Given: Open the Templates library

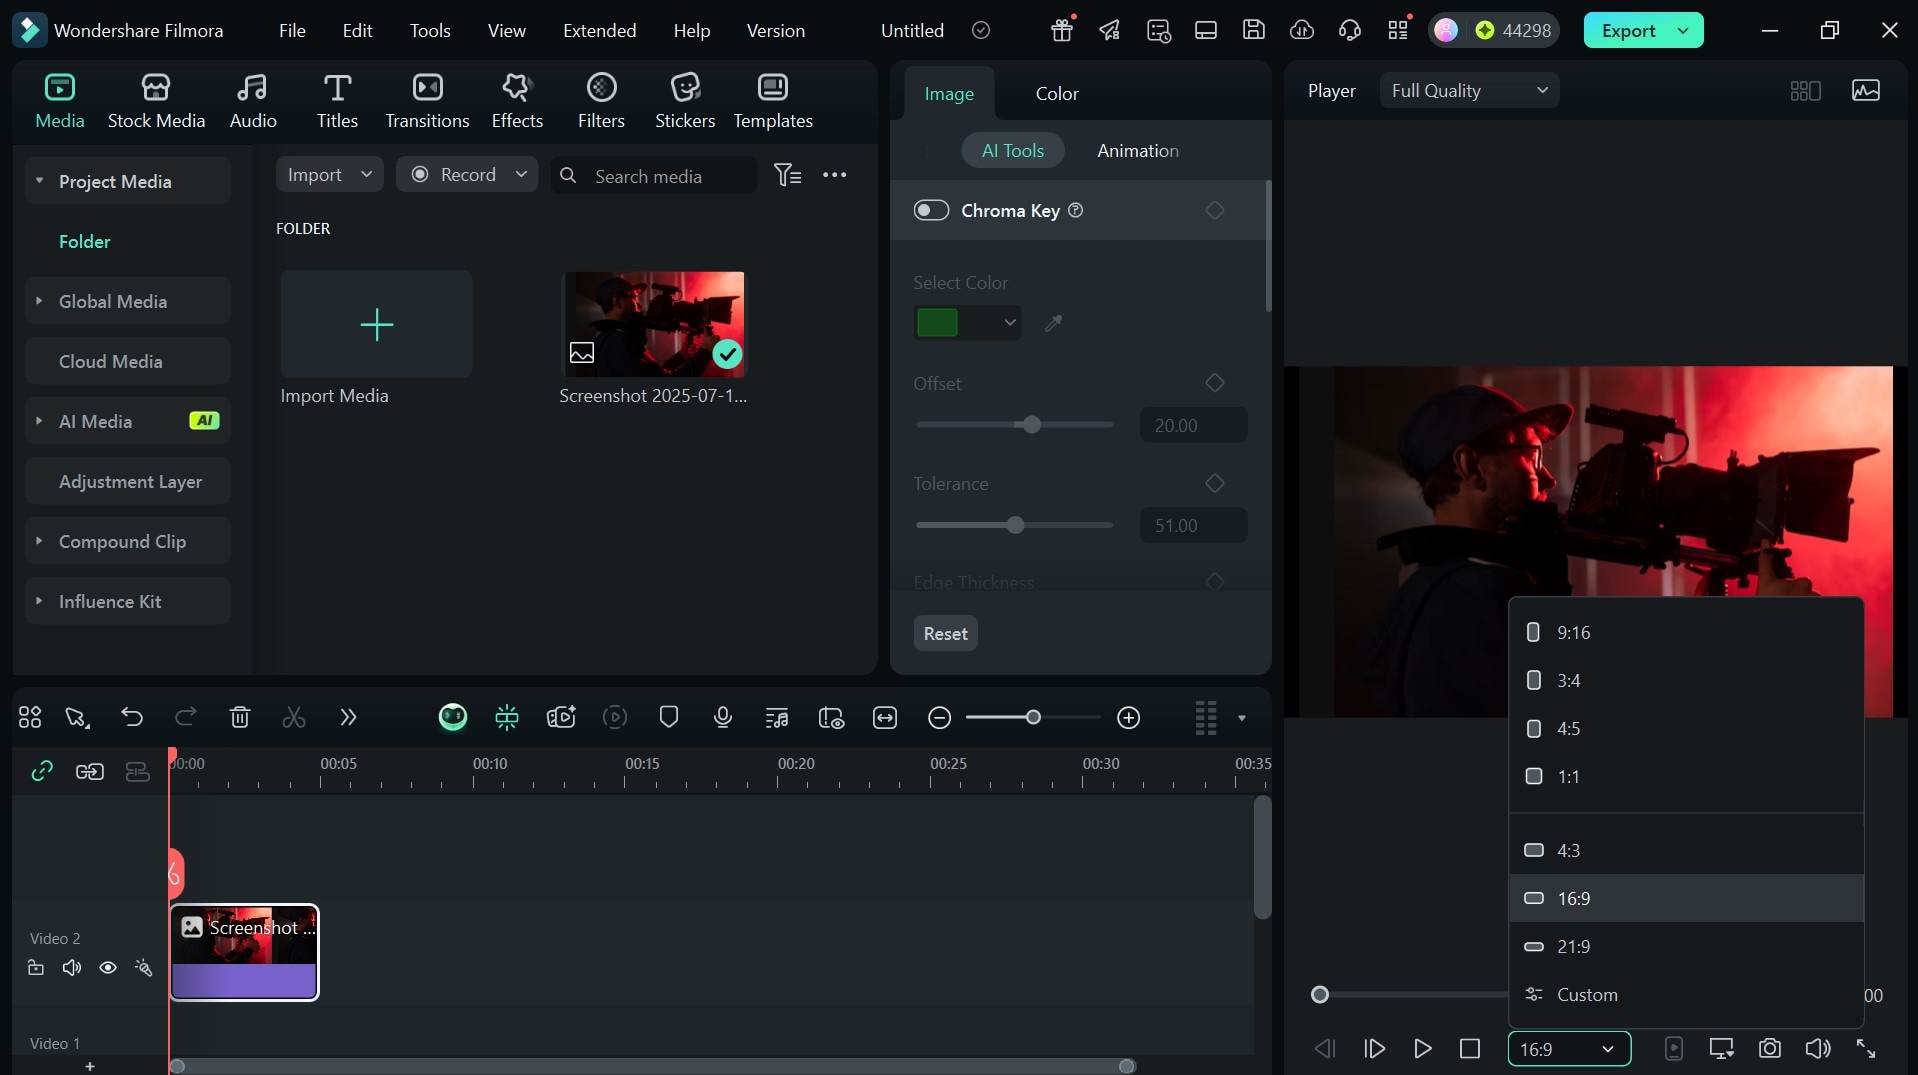Looking at the screenshot, I should 773,101.
